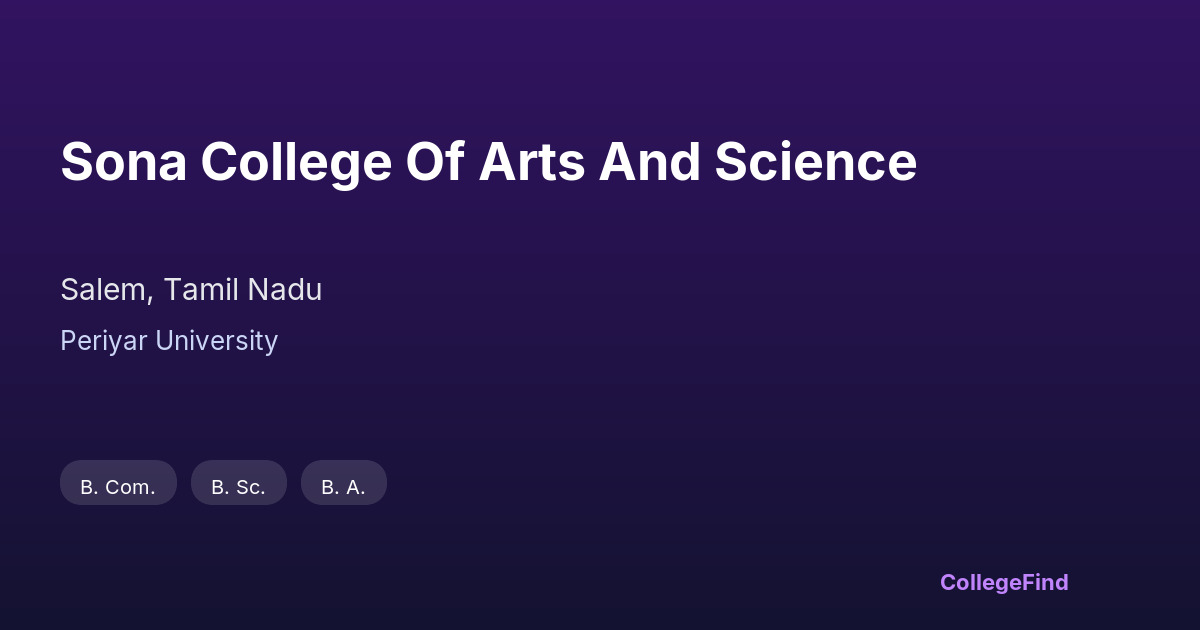This screenshot has width=1200, height=630.
Task: Click the Sona College Of Arts And Science title
Action: coord(488,162)
